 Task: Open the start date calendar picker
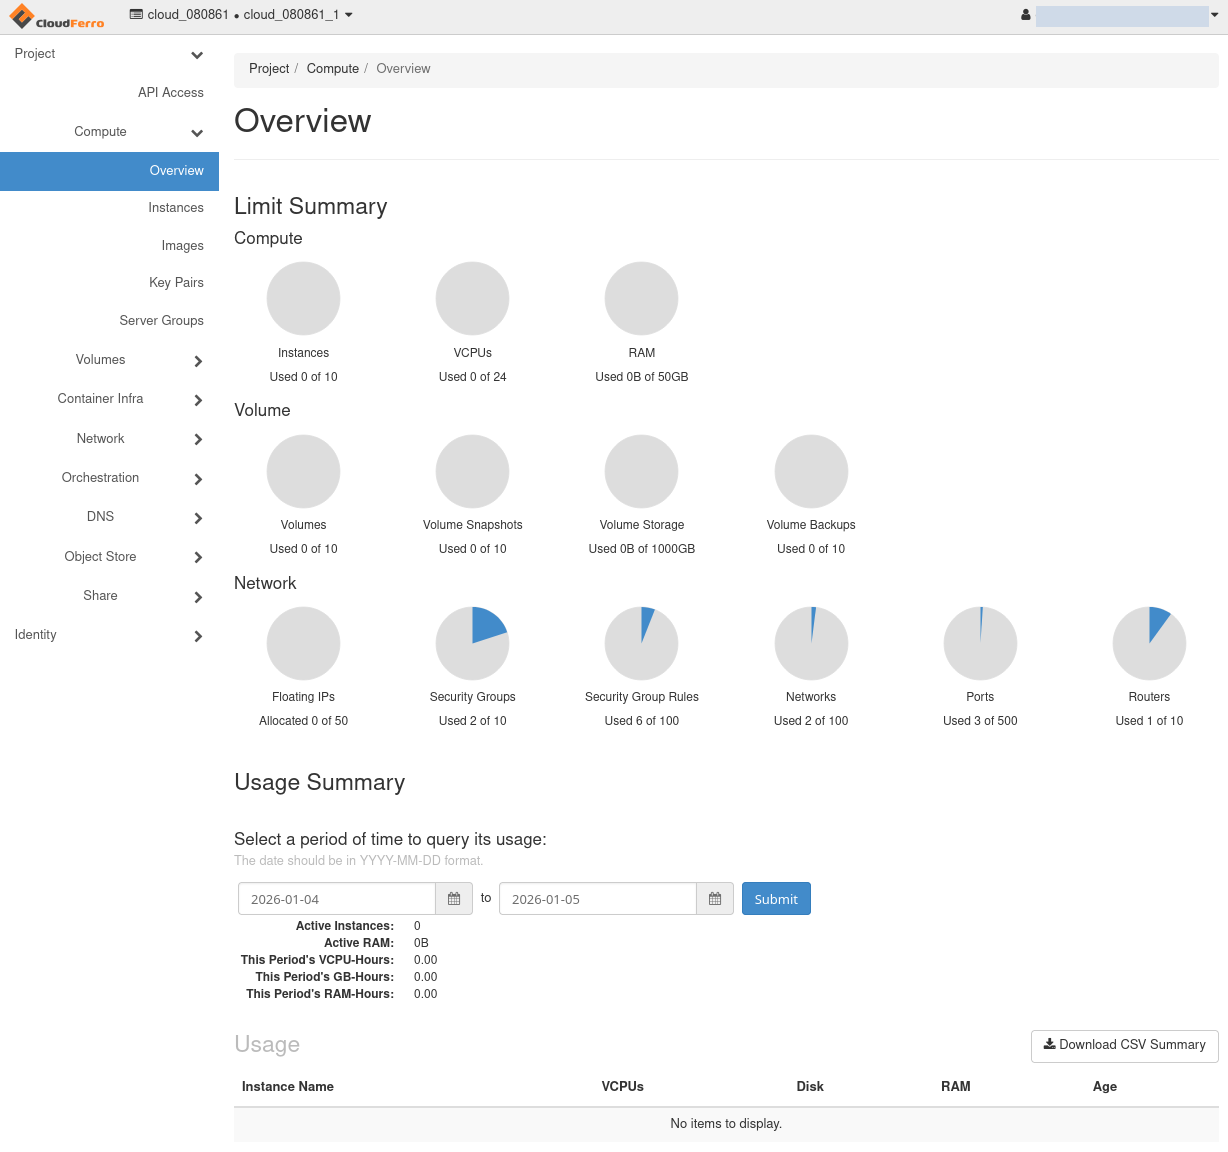click(x=454, y=899)
